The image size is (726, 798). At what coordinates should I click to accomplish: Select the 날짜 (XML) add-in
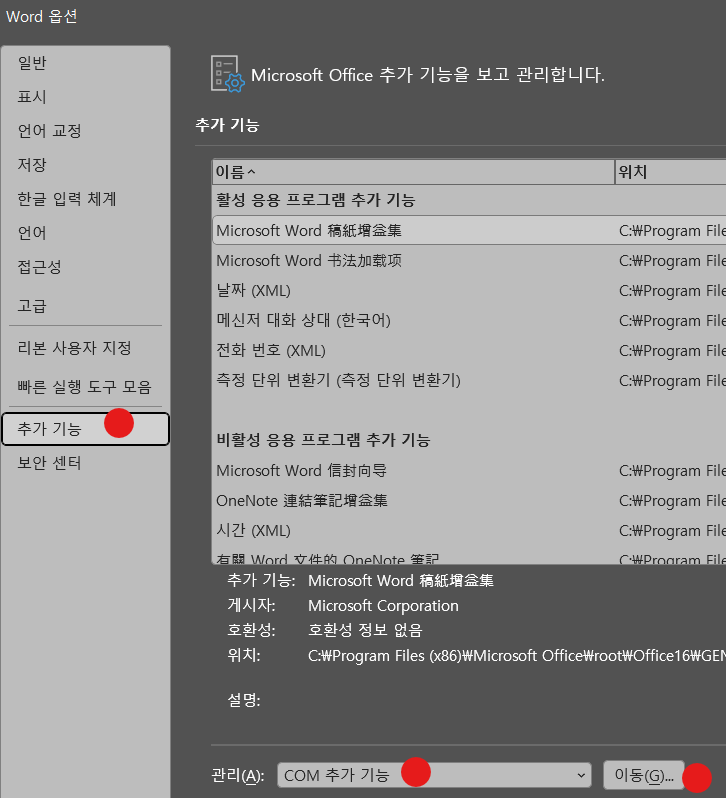pyautogui.click(x=469, y=291)
